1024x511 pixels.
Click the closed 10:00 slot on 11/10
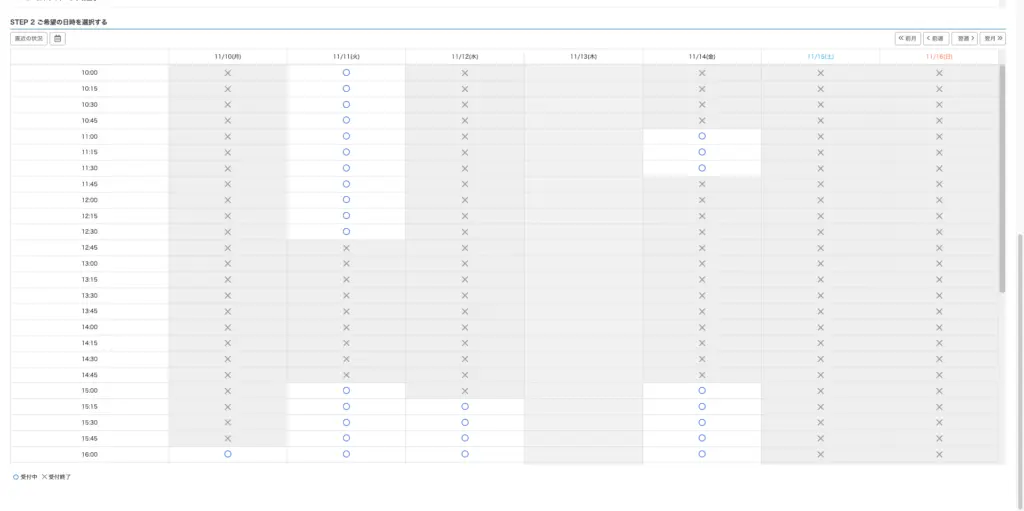point(228,73)
